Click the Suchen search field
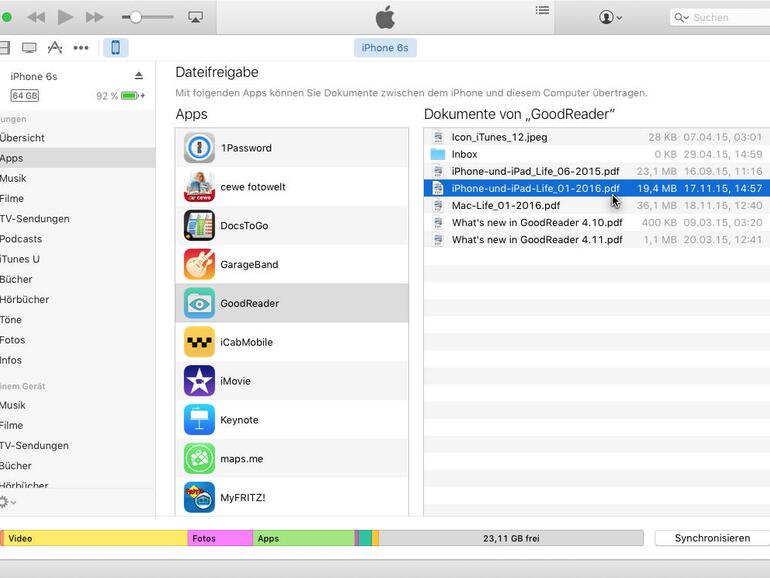The width and height of the screenshot is (770, 578). [720, 18]
